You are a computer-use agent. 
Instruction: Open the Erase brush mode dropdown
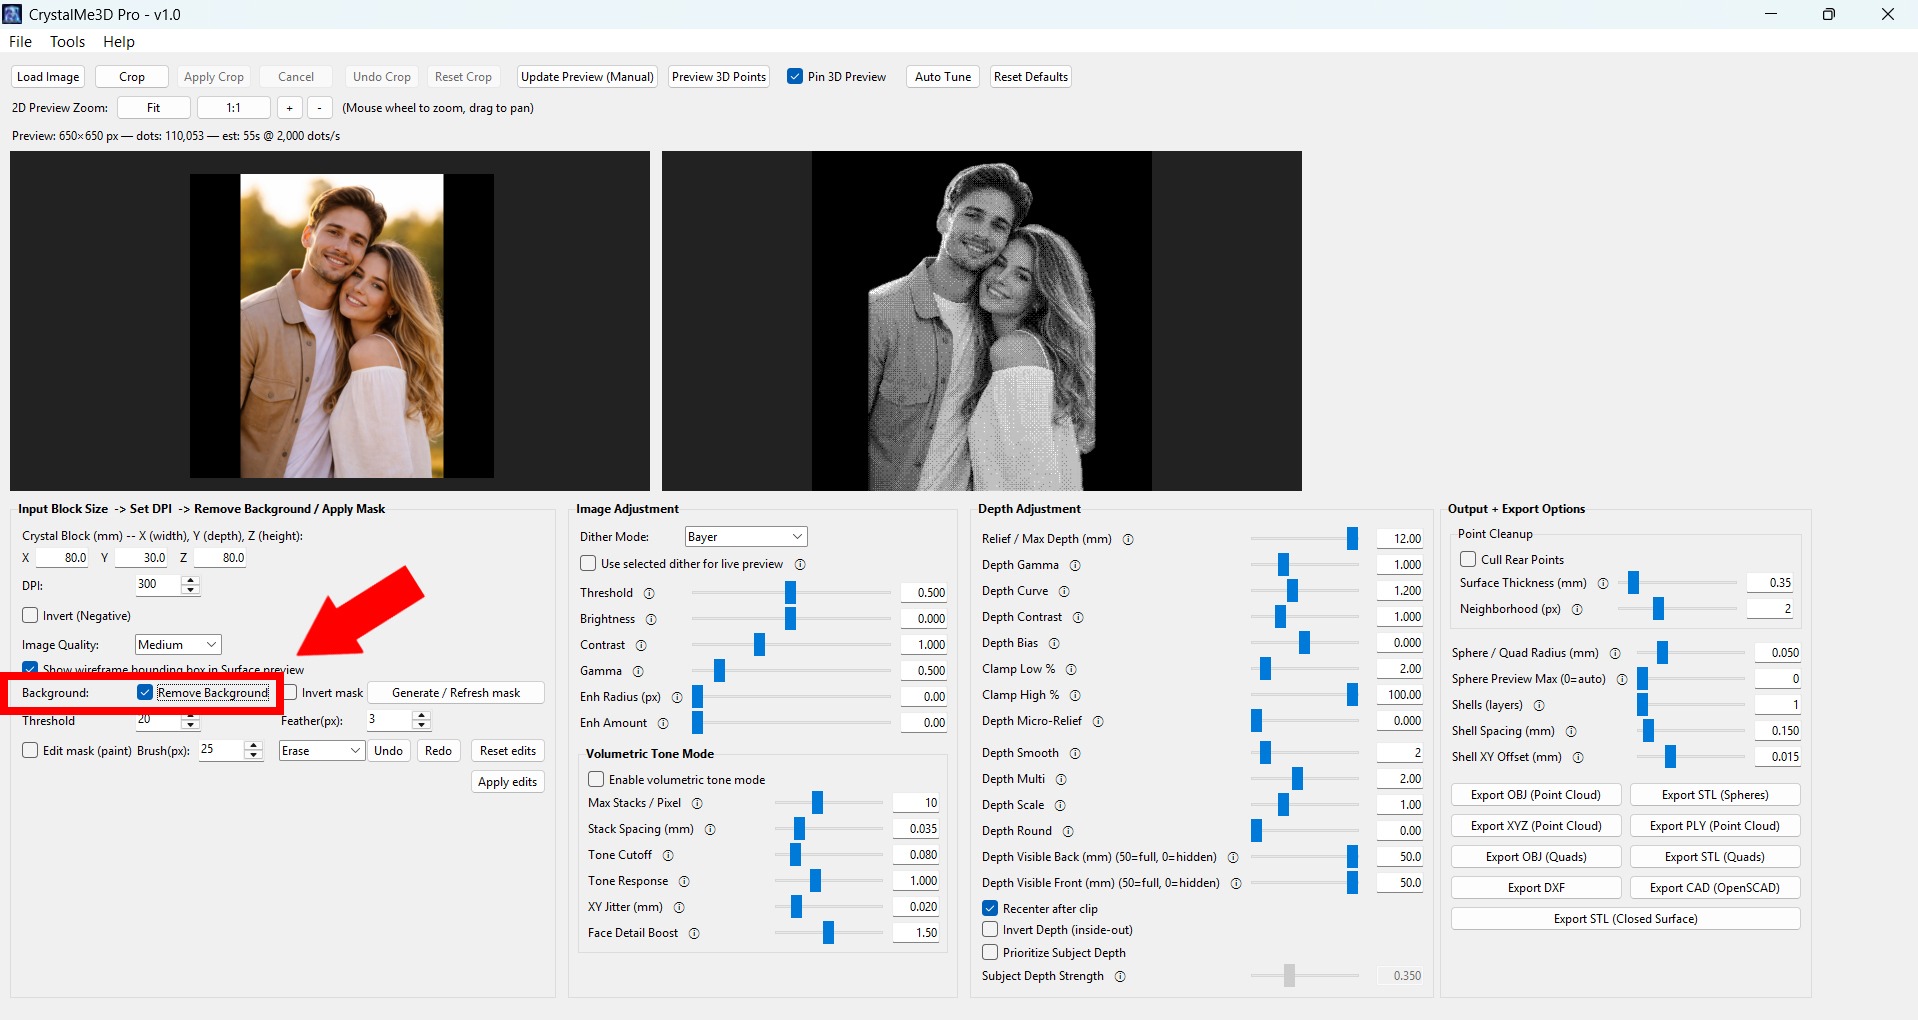point(321,751)
